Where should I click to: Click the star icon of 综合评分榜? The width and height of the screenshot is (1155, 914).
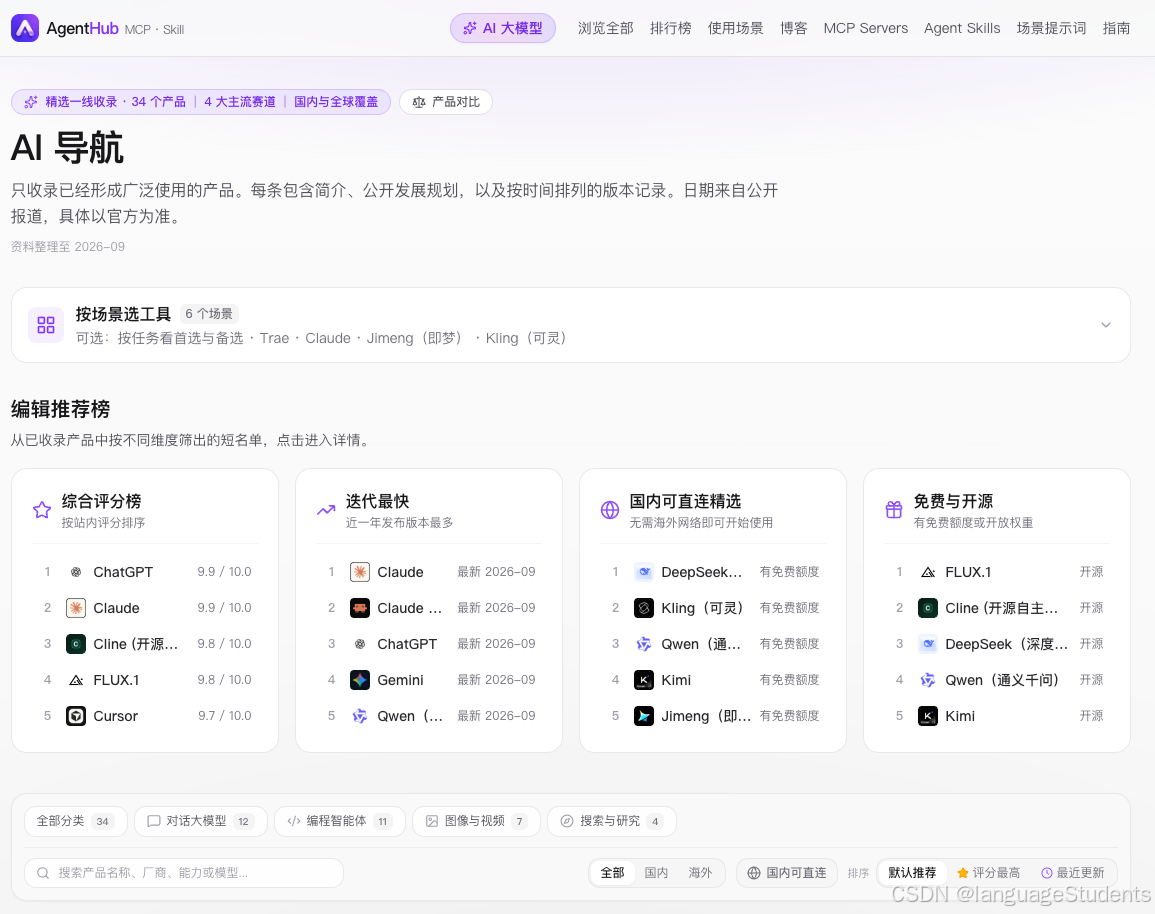(42, 510)
